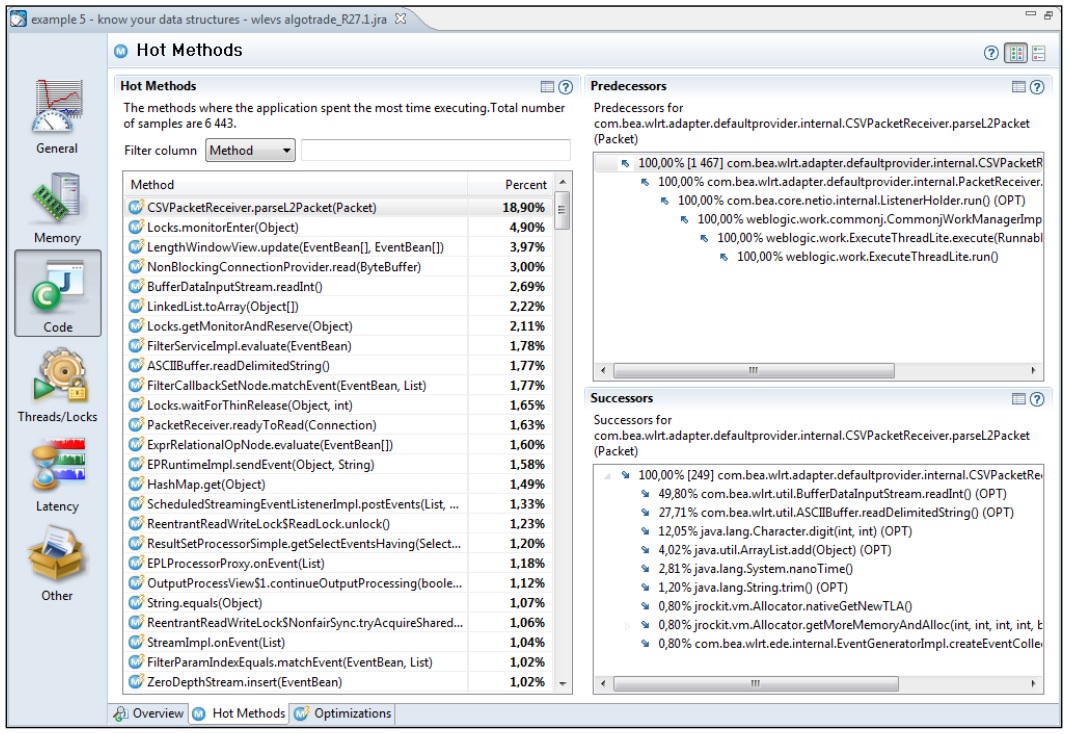1070x734 pixels.
Task: Click the Predecessors panel table settings icon
Action: [x=1019, y=87]
